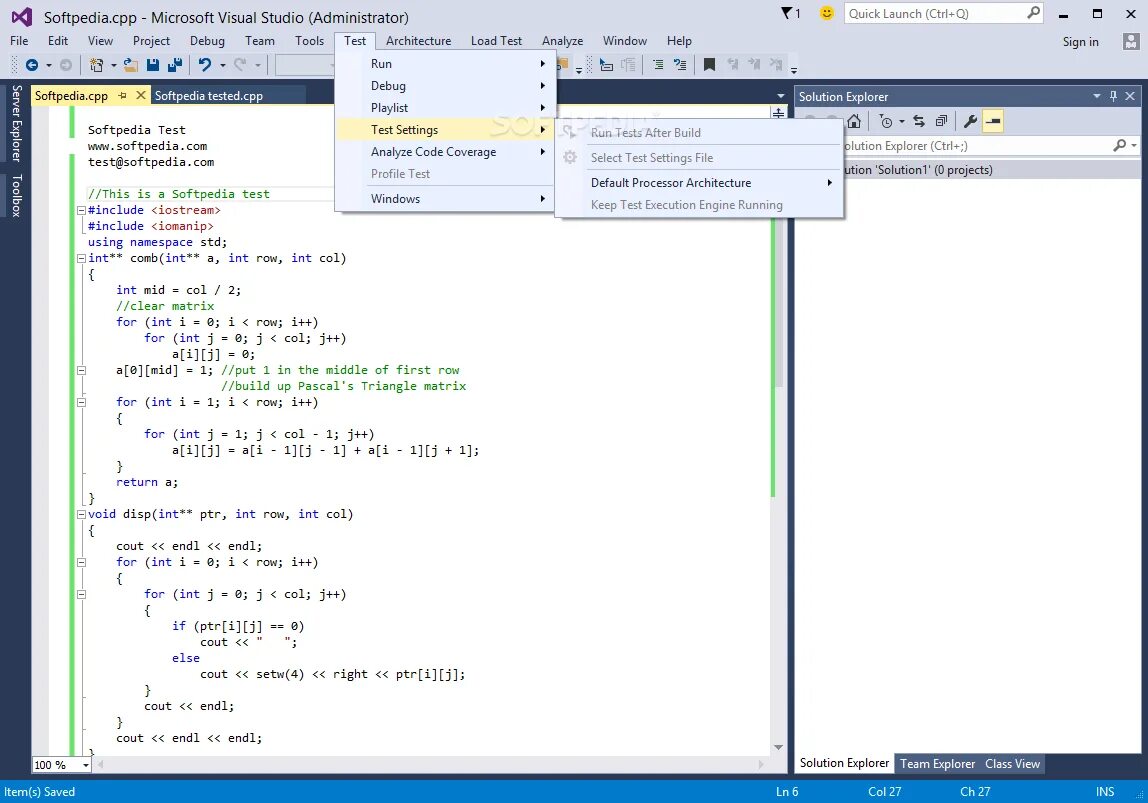Click the account avatar icon beside Sign in
Viewport: 1148px width, 803px height.
(1130, 42)
